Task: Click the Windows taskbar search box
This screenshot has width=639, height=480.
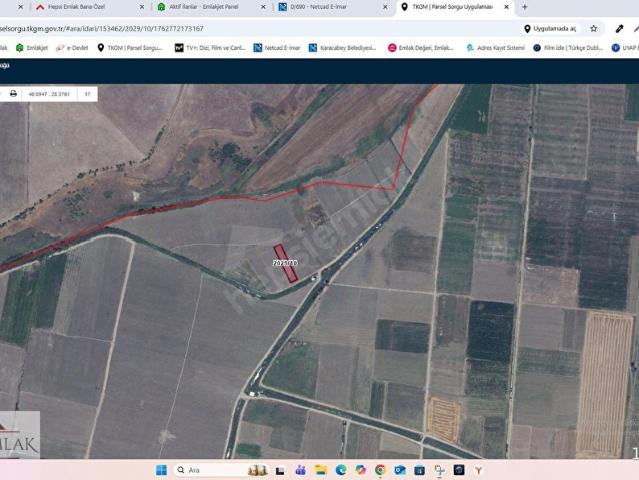Action: click(x=208, y=470)
